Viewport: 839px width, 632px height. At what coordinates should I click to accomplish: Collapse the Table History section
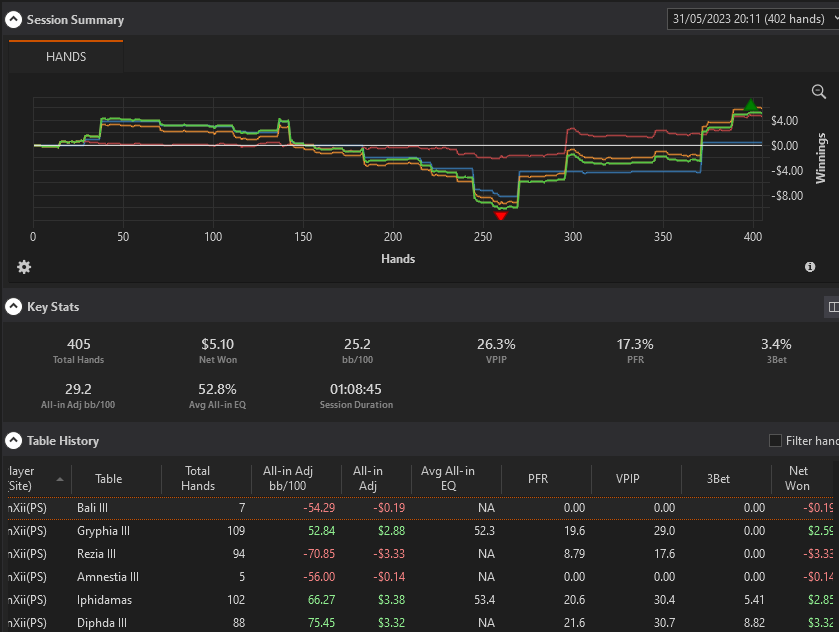point(13,440)
